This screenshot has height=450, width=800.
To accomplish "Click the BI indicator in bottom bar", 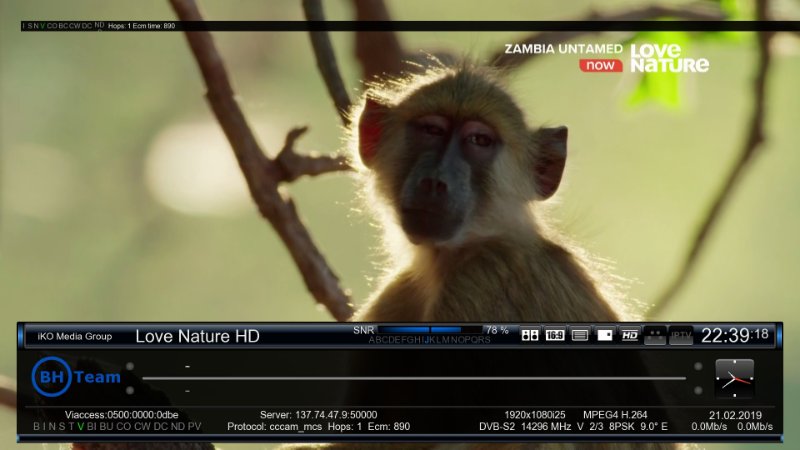I will point(91,427).
